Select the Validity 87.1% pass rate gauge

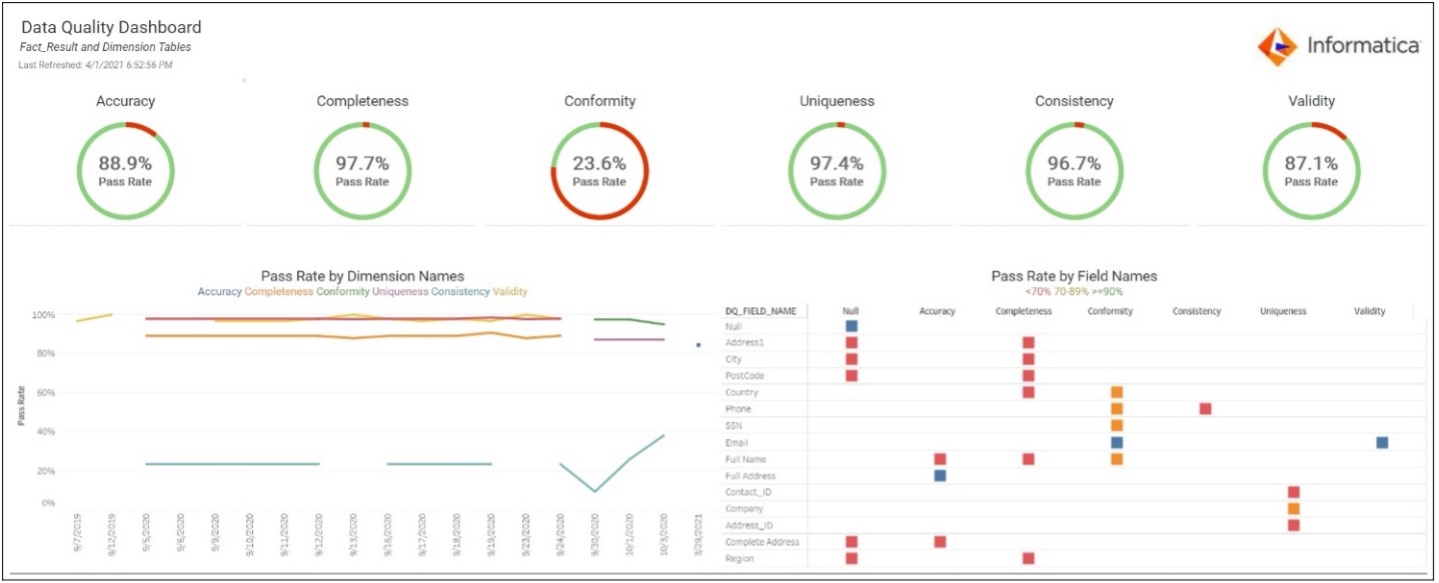[1311, 171]
